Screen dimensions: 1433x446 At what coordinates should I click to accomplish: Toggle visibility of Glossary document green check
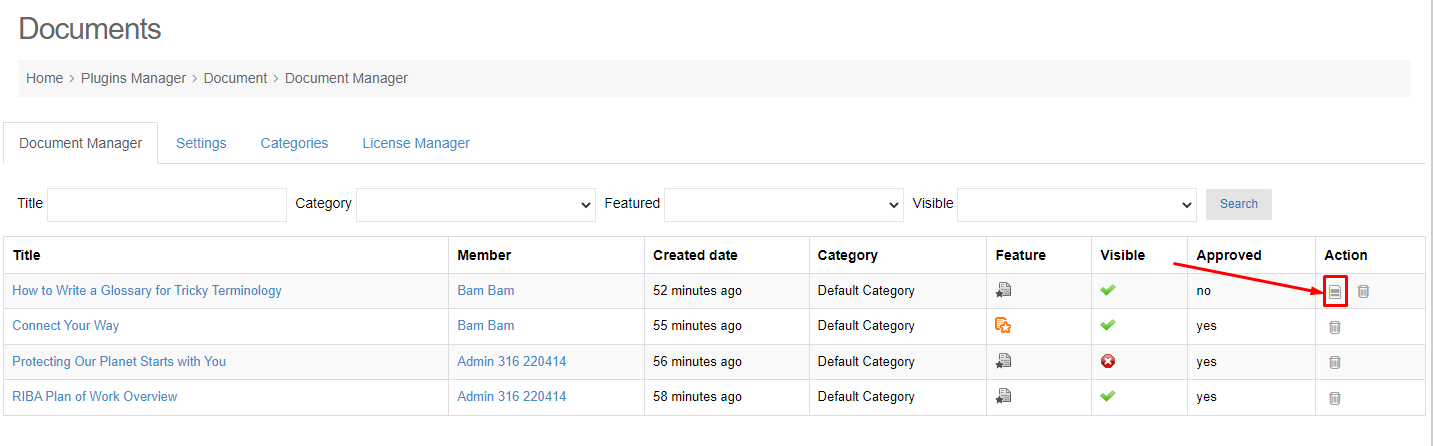point(1108,290)
